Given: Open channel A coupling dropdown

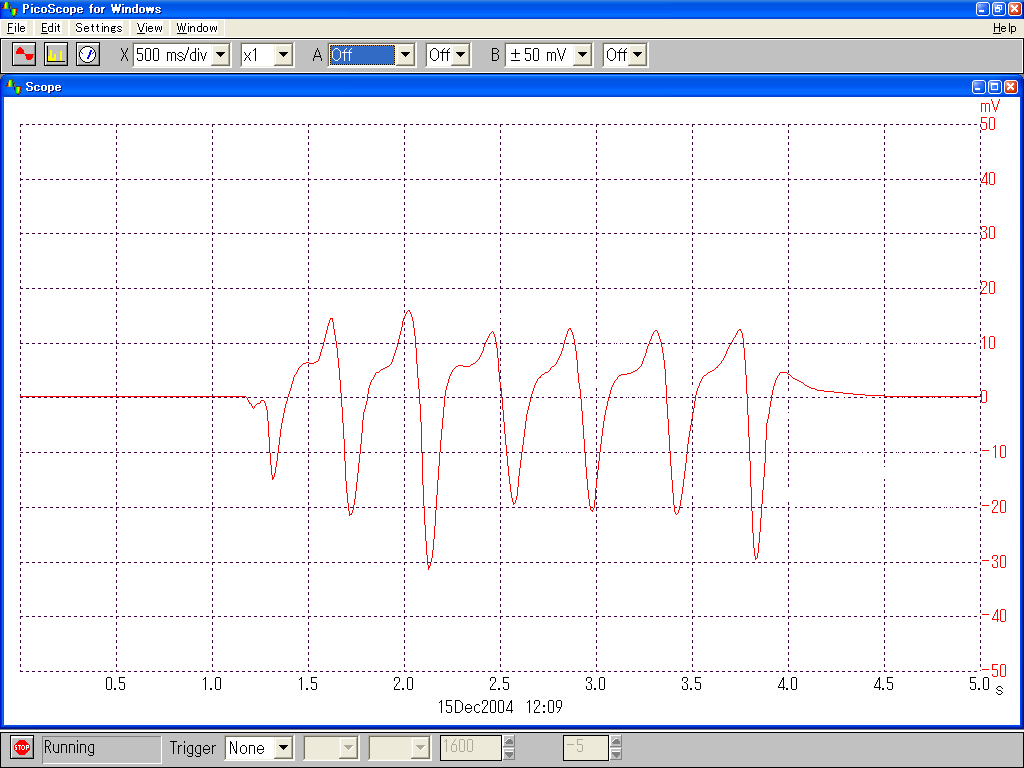Looking at the screenshot, I should pos(460,55).
